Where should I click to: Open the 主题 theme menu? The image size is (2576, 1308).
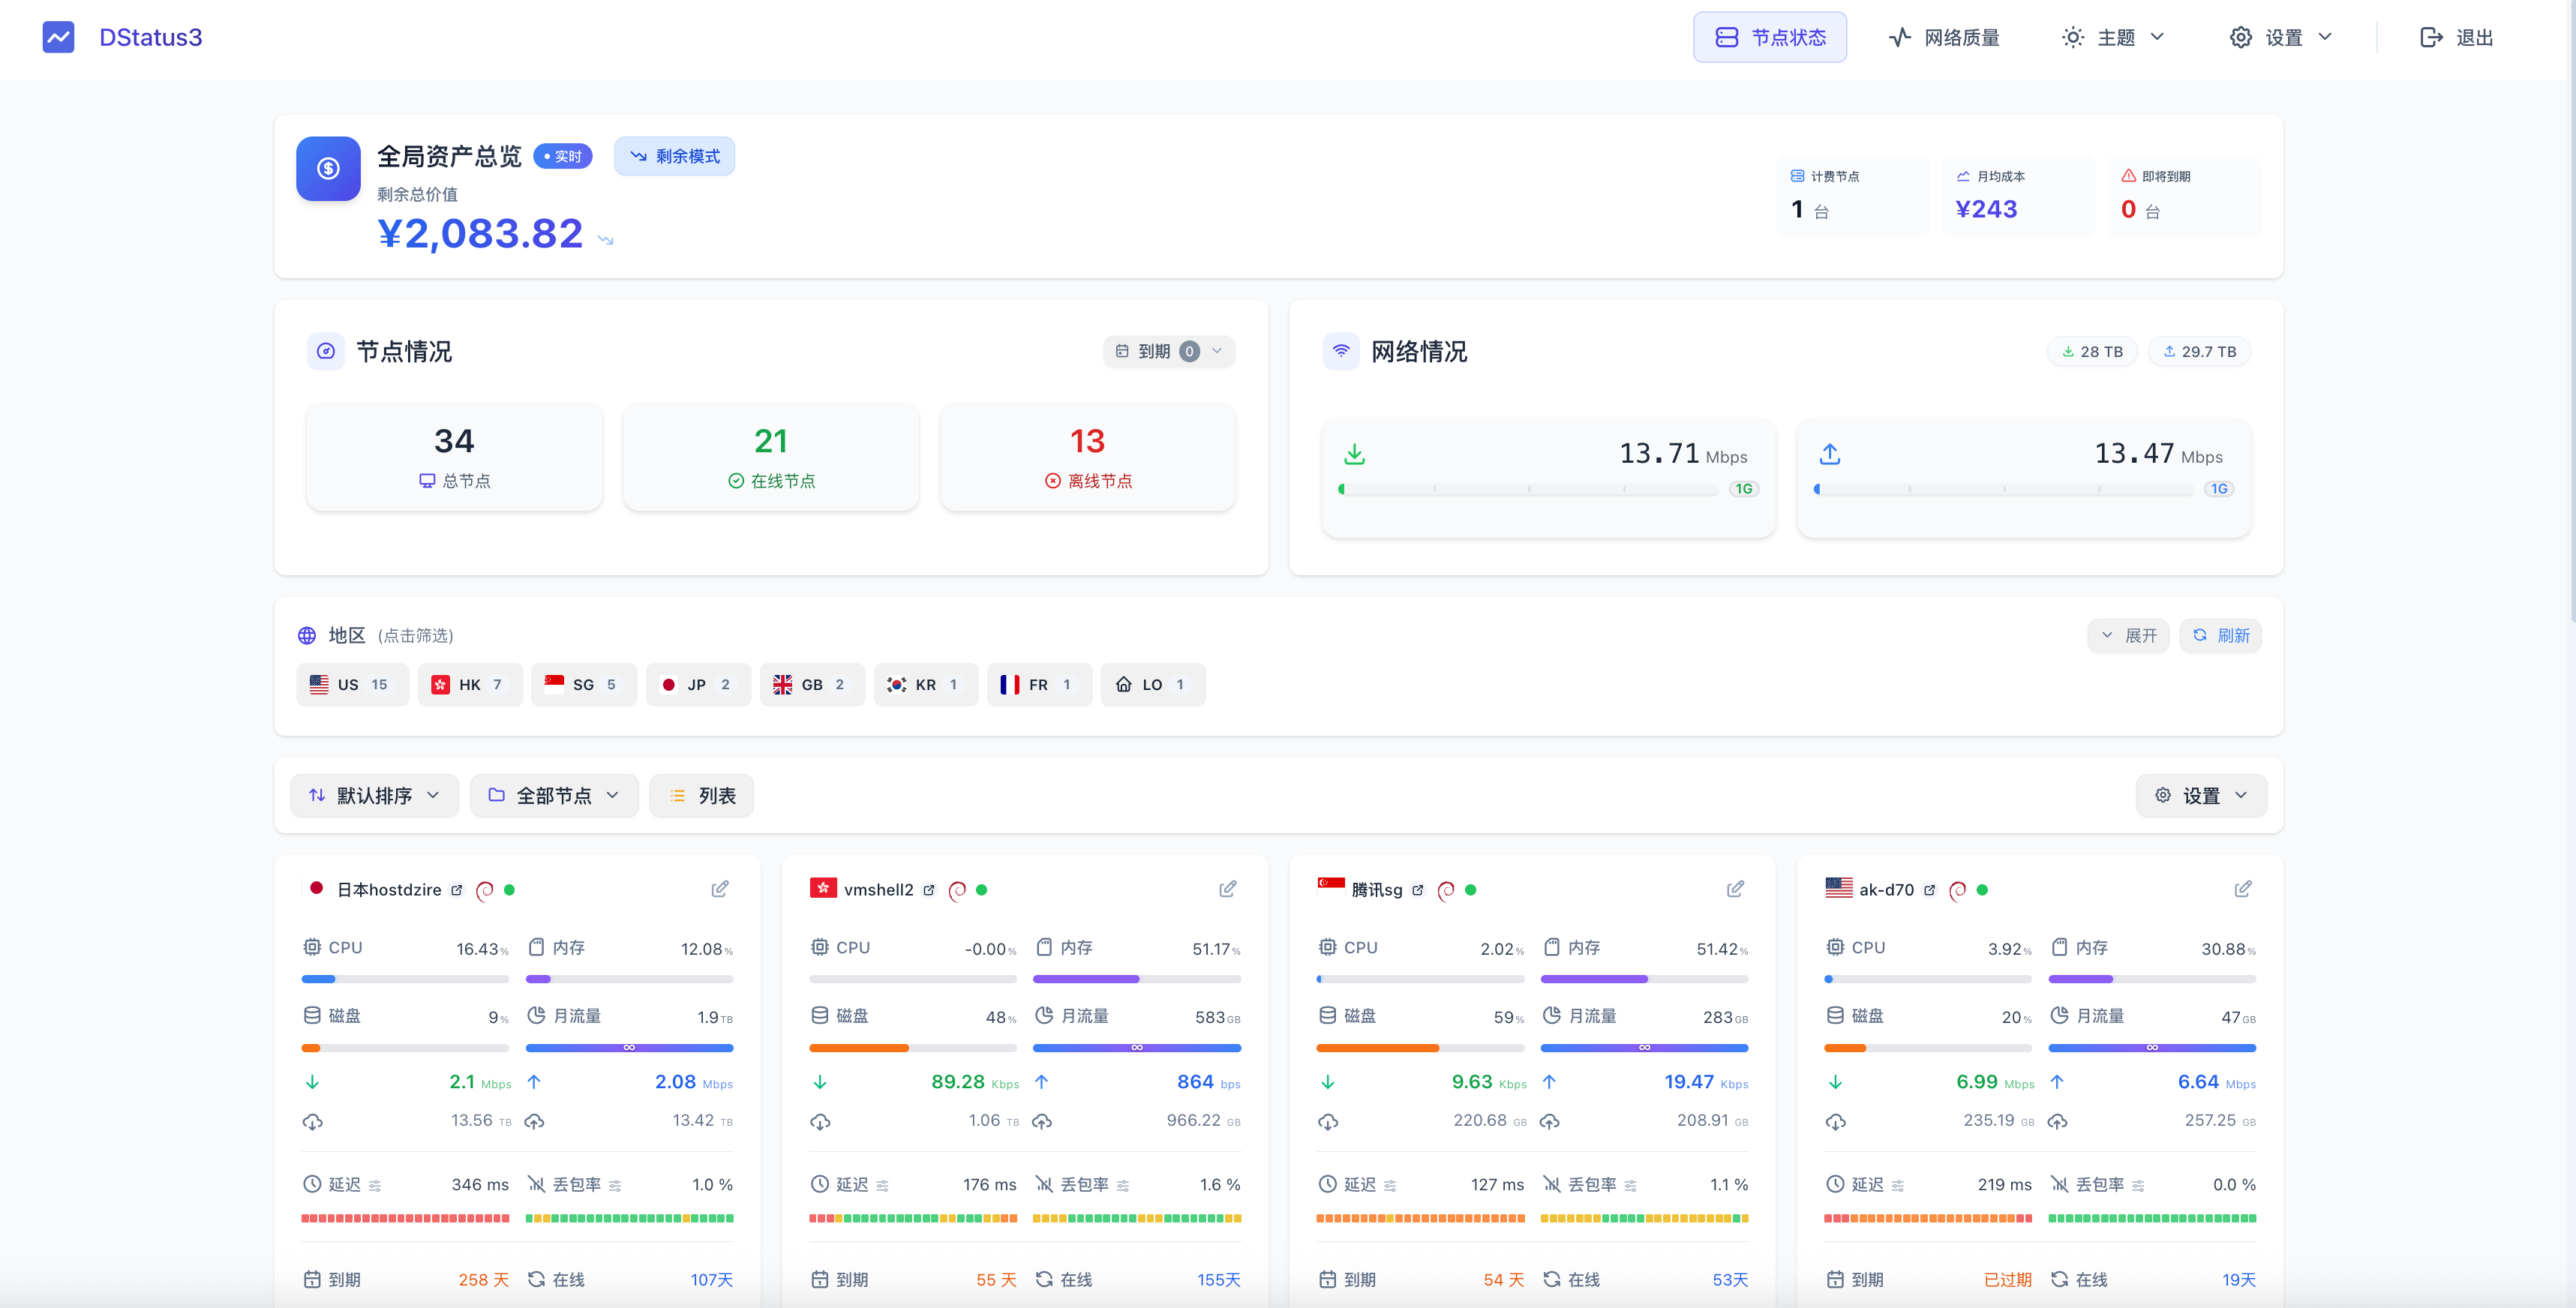pos(2113,37)
